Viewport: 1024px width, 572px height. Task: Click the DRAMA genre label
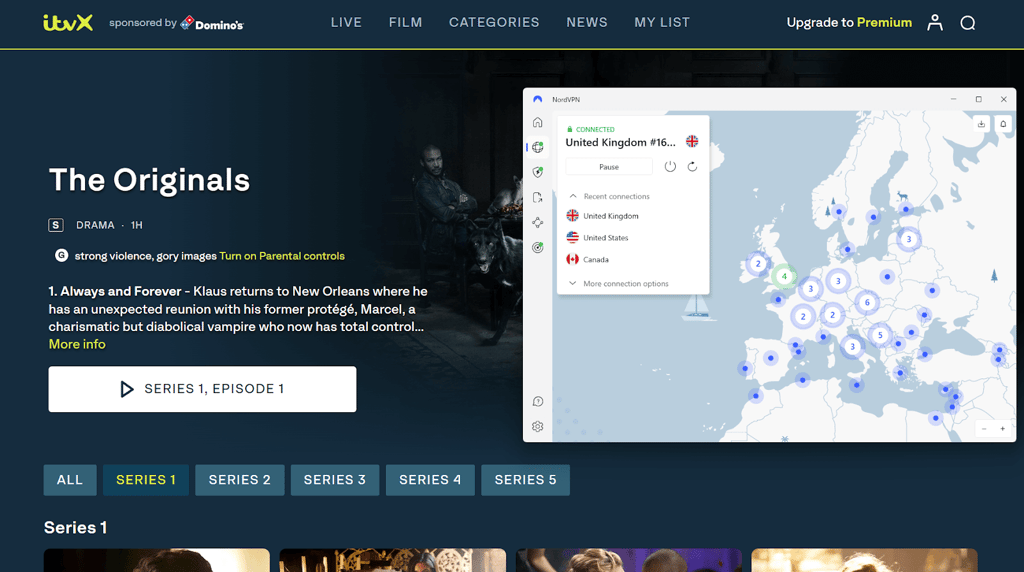[95, 225]
